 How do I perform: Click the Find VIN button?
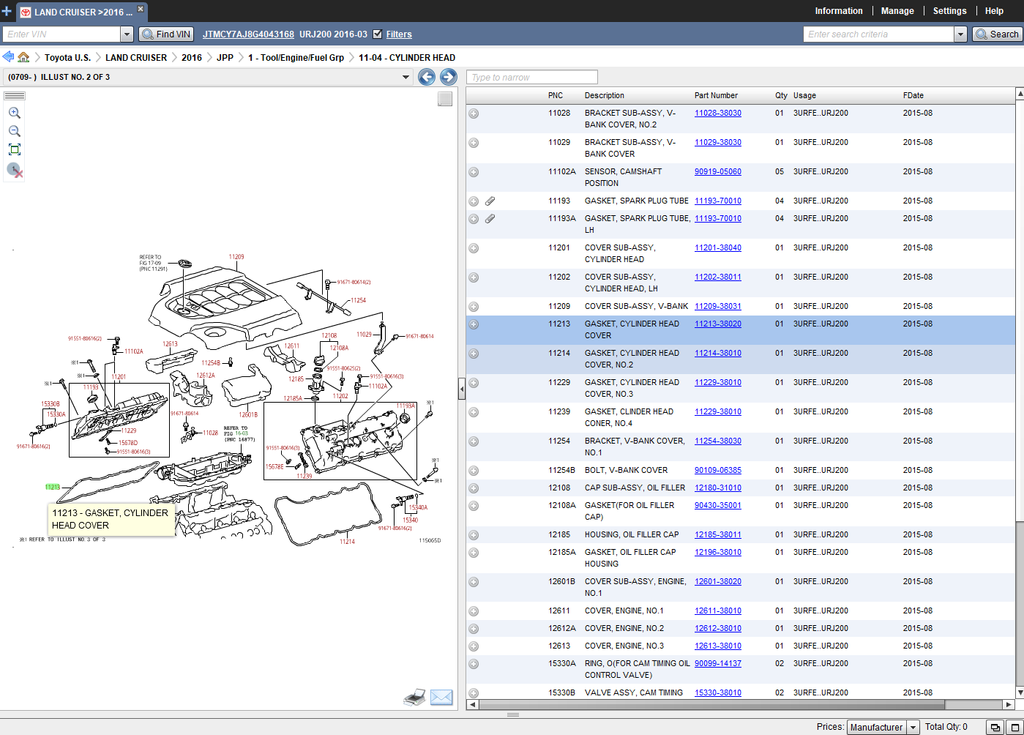[167, 34]
